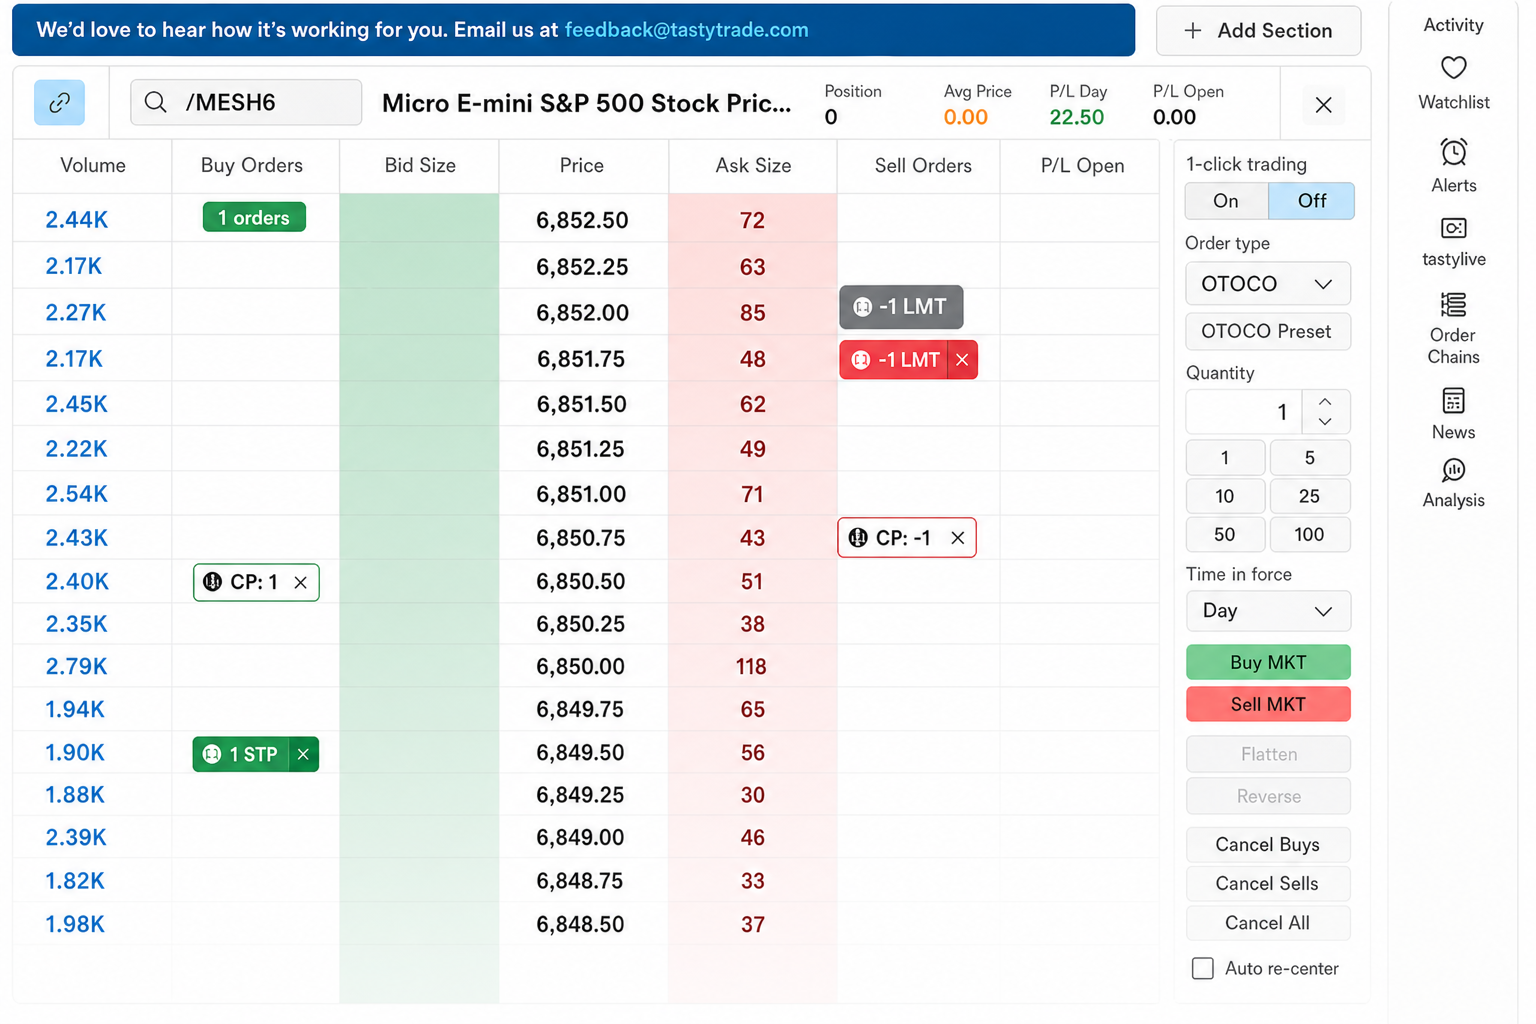
Task: Remove the CP: -1 sell marker
Action: (x=957, y=538)
